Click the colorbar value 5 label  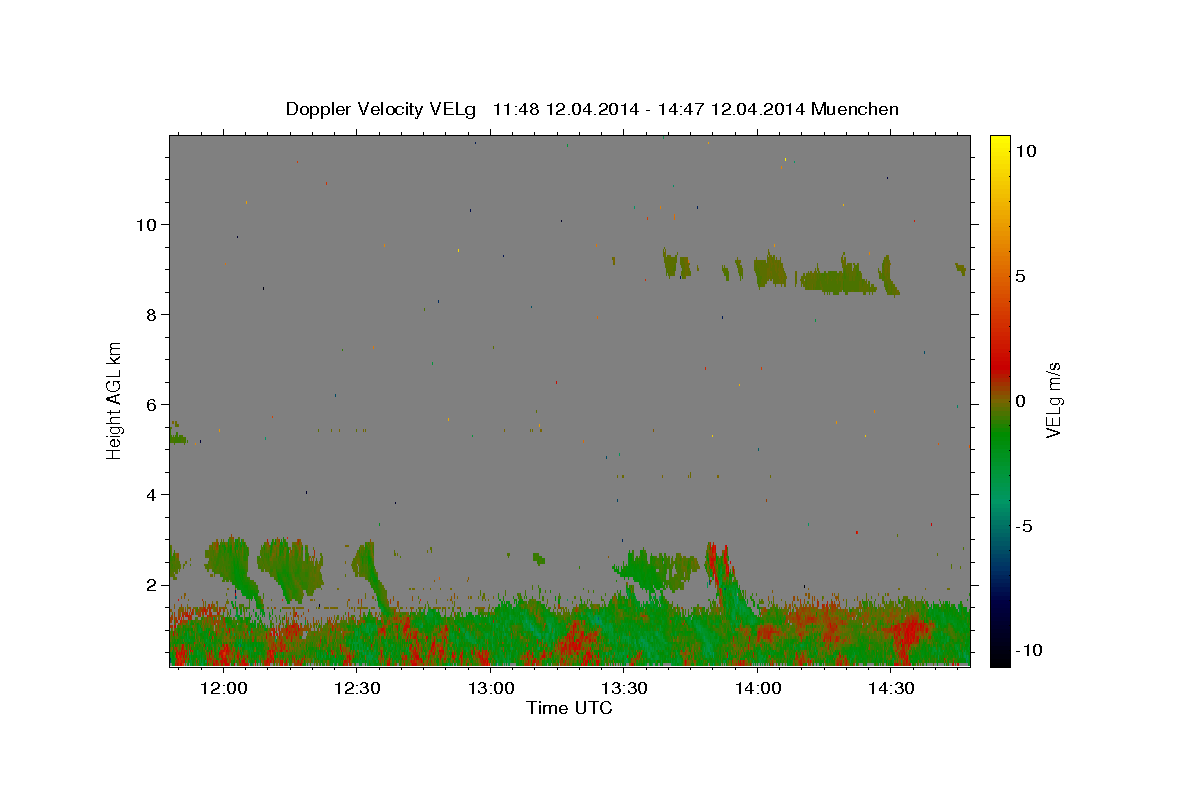coord(1020,276)
